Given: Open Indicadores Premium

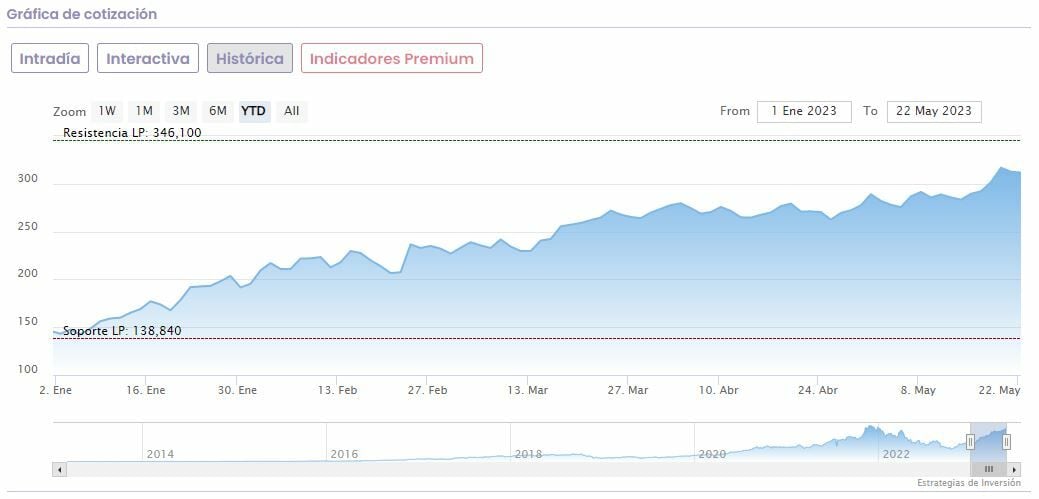Looking at the screenshot, I should click(392, 58).
